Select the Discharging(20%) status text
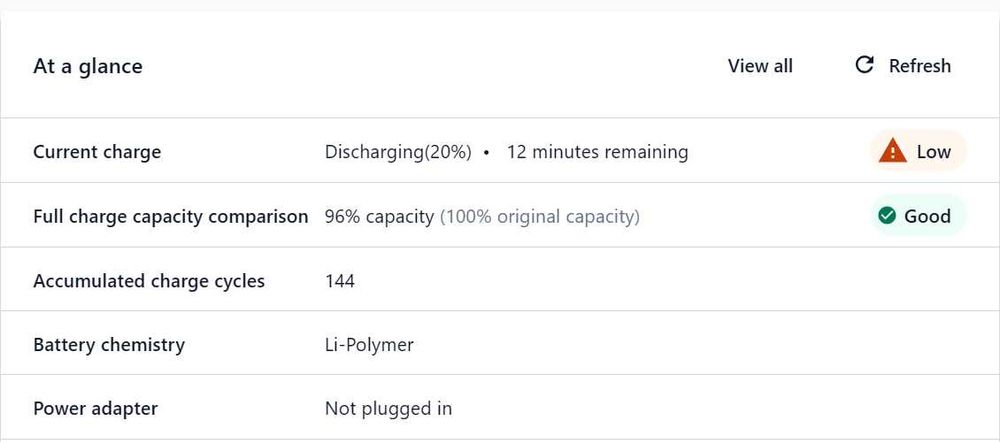The image size is (1000, 442). pos(398,152)
